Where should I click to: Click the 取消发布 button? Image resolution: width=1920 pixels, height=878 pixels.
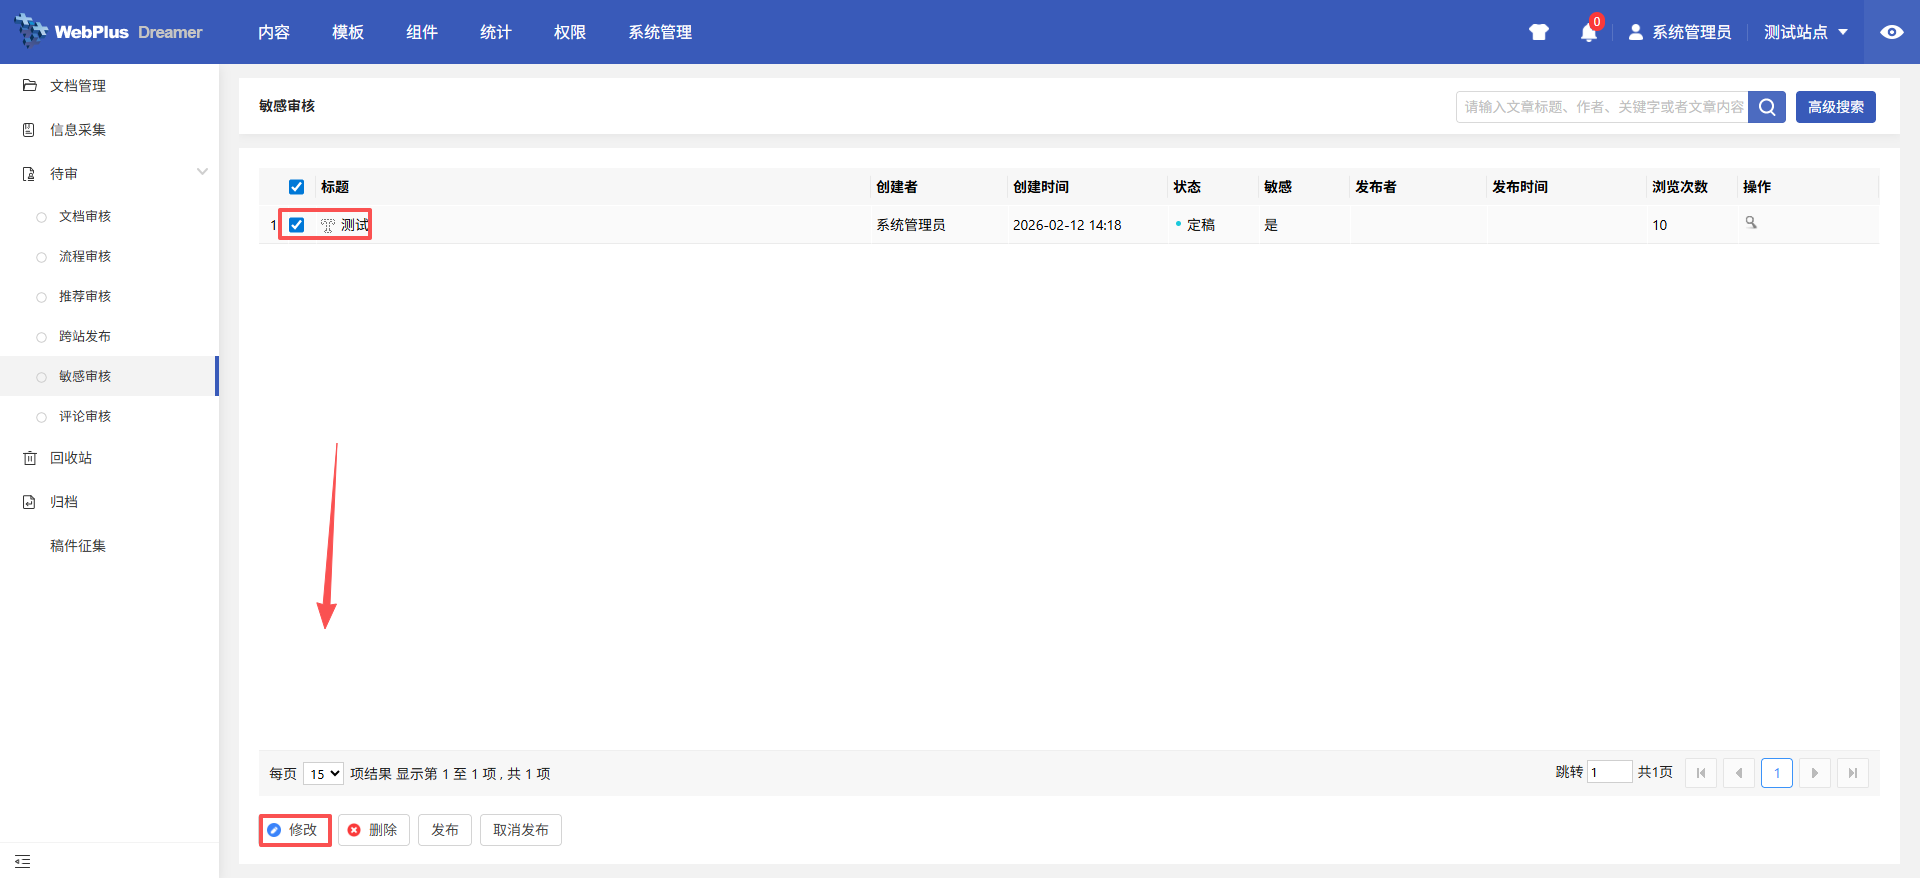click(520, 830)
